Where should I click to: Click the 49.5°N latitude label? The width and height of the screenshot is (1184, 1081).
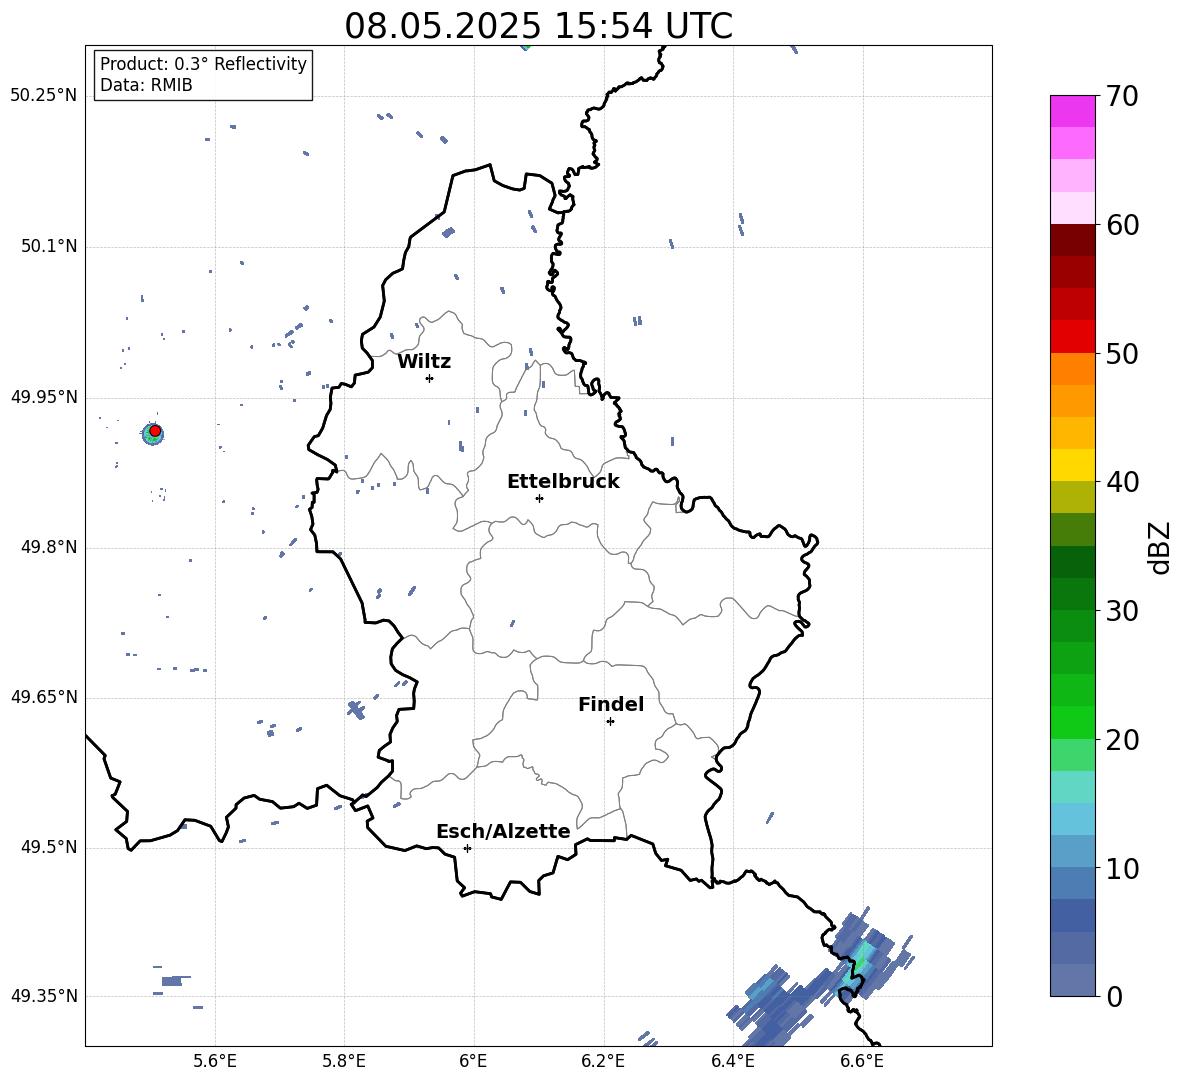pyautogui.click(x=48, y=847)
